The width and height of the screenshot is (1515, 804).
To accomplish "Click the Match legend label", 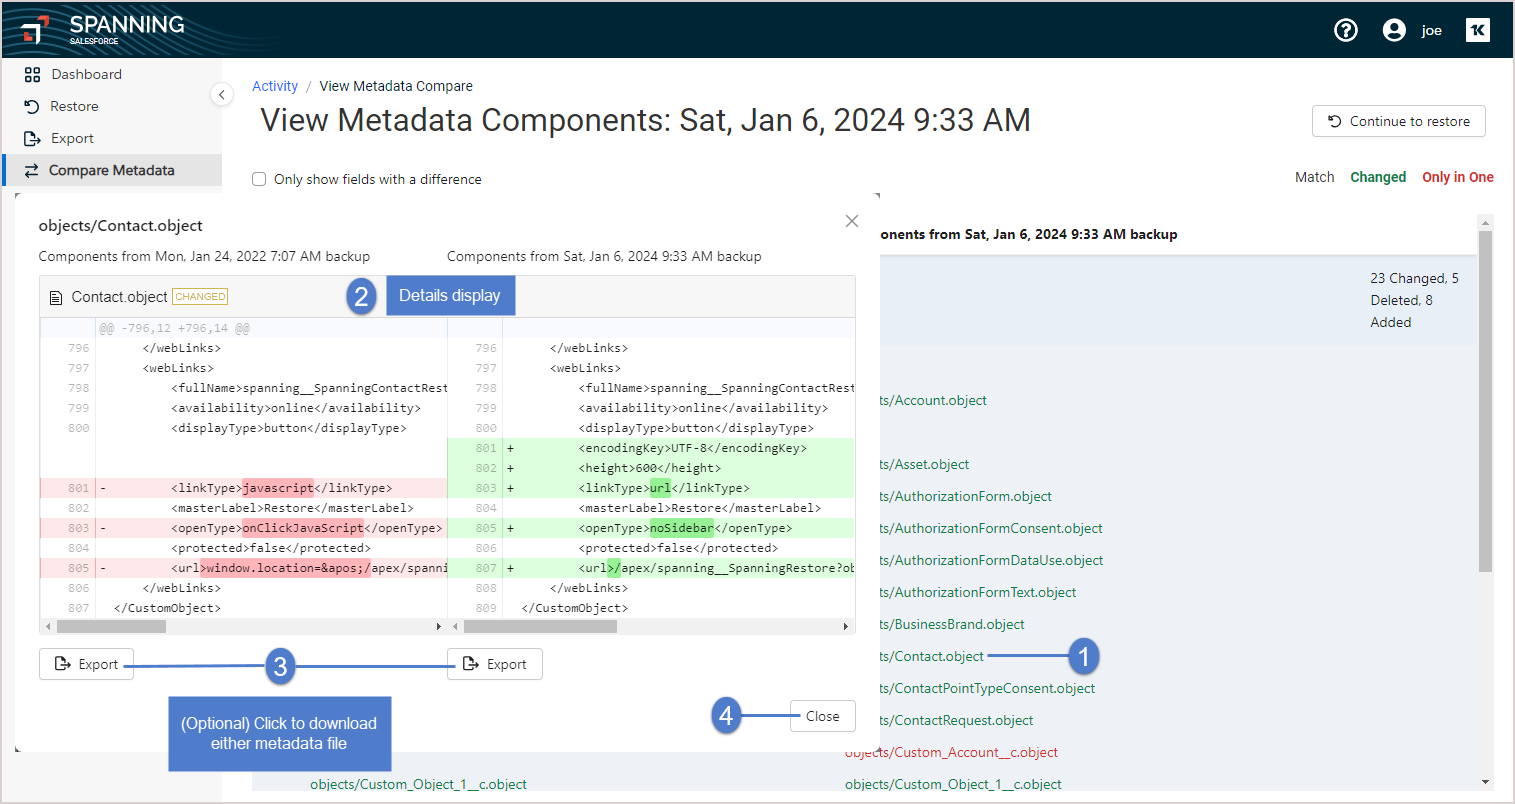I will click(1314, 177).
